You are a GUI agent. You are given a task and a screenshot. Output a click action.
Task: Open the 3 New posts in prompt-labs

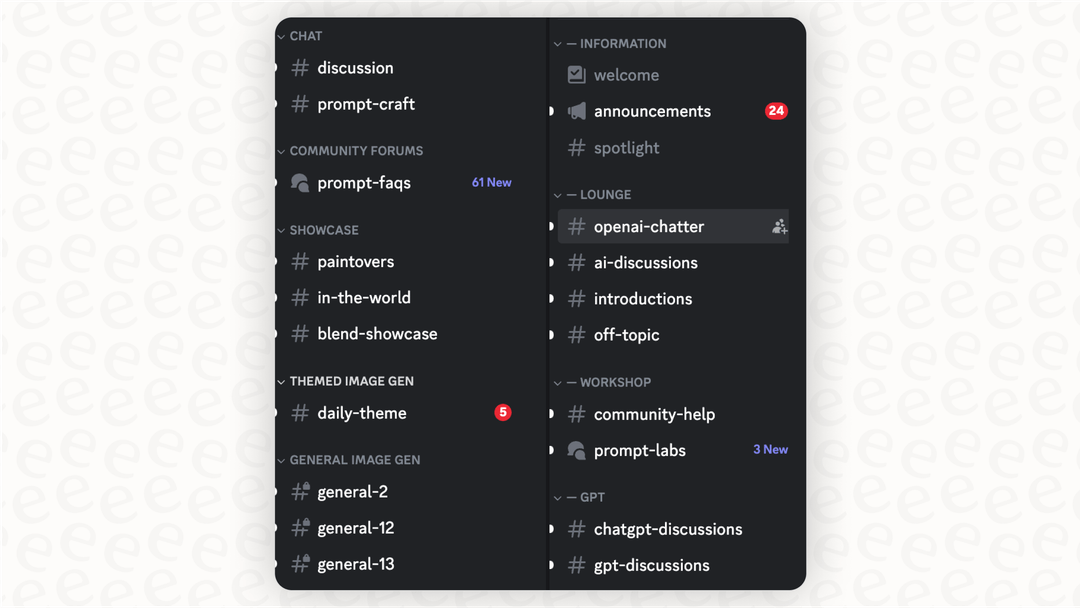coord(770,449)
